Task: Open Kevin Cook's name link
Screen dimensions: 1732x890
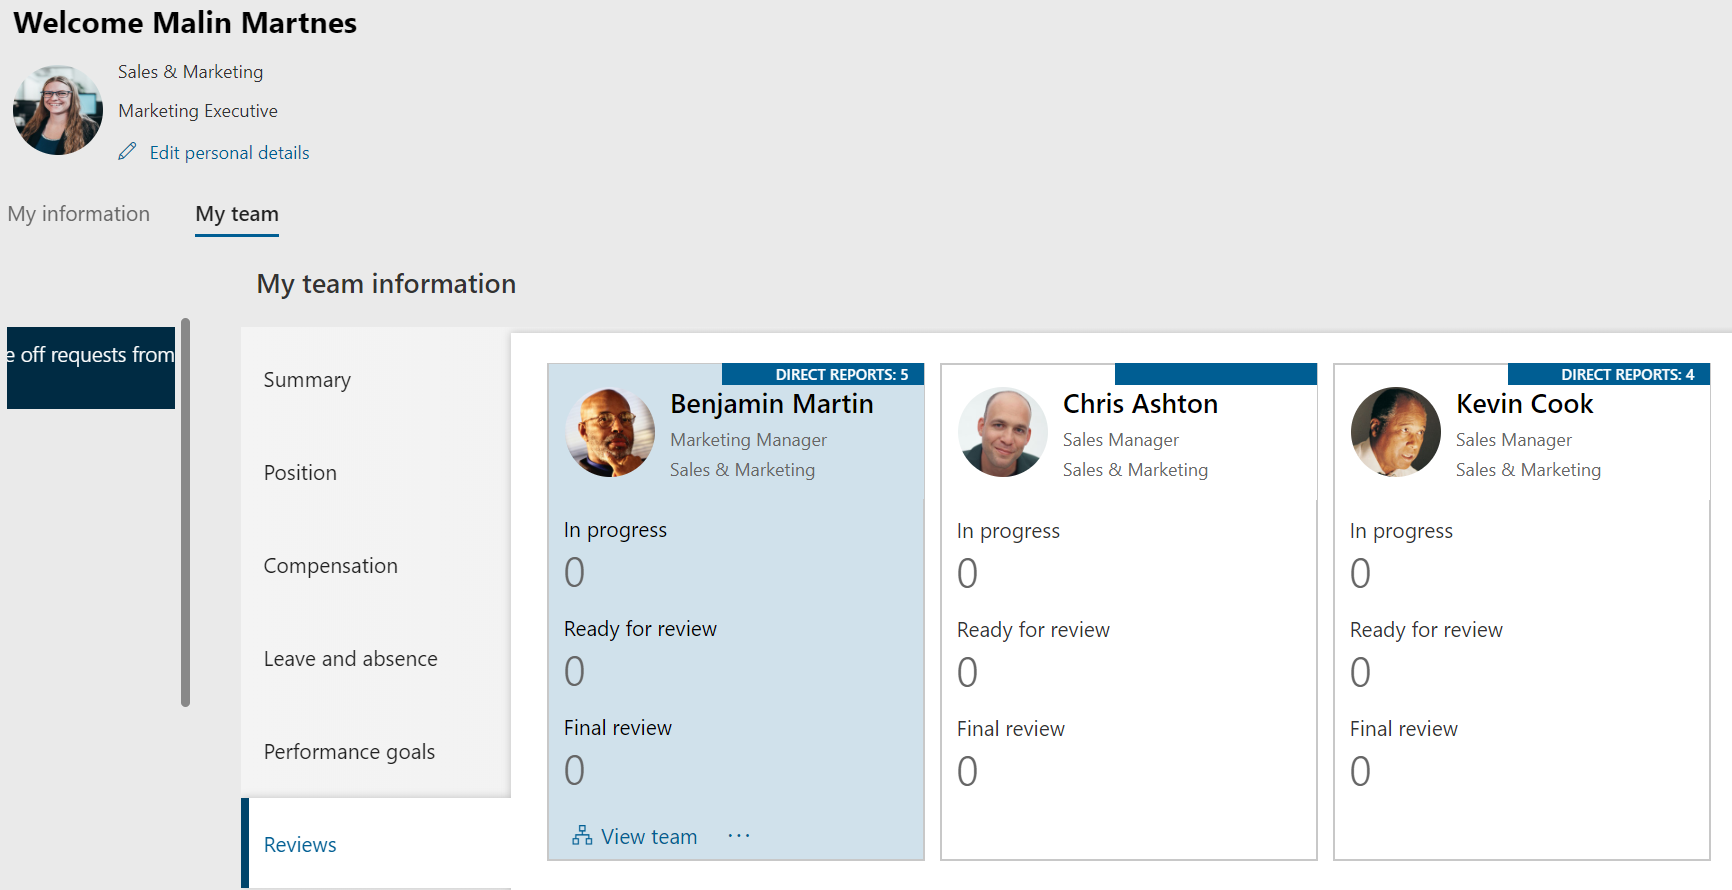Action: (x=1524, y=404)
